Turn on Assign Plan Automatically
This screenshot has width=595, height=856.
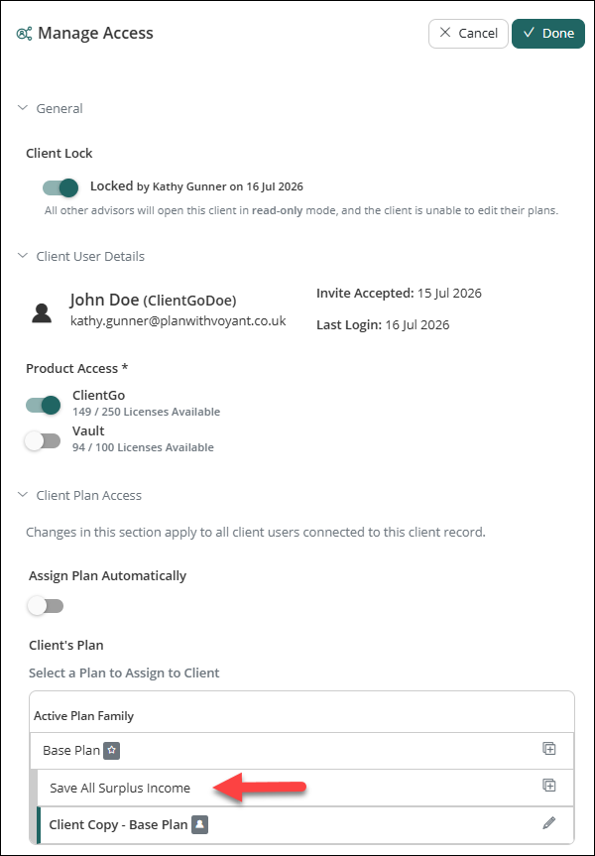point(46,606)
